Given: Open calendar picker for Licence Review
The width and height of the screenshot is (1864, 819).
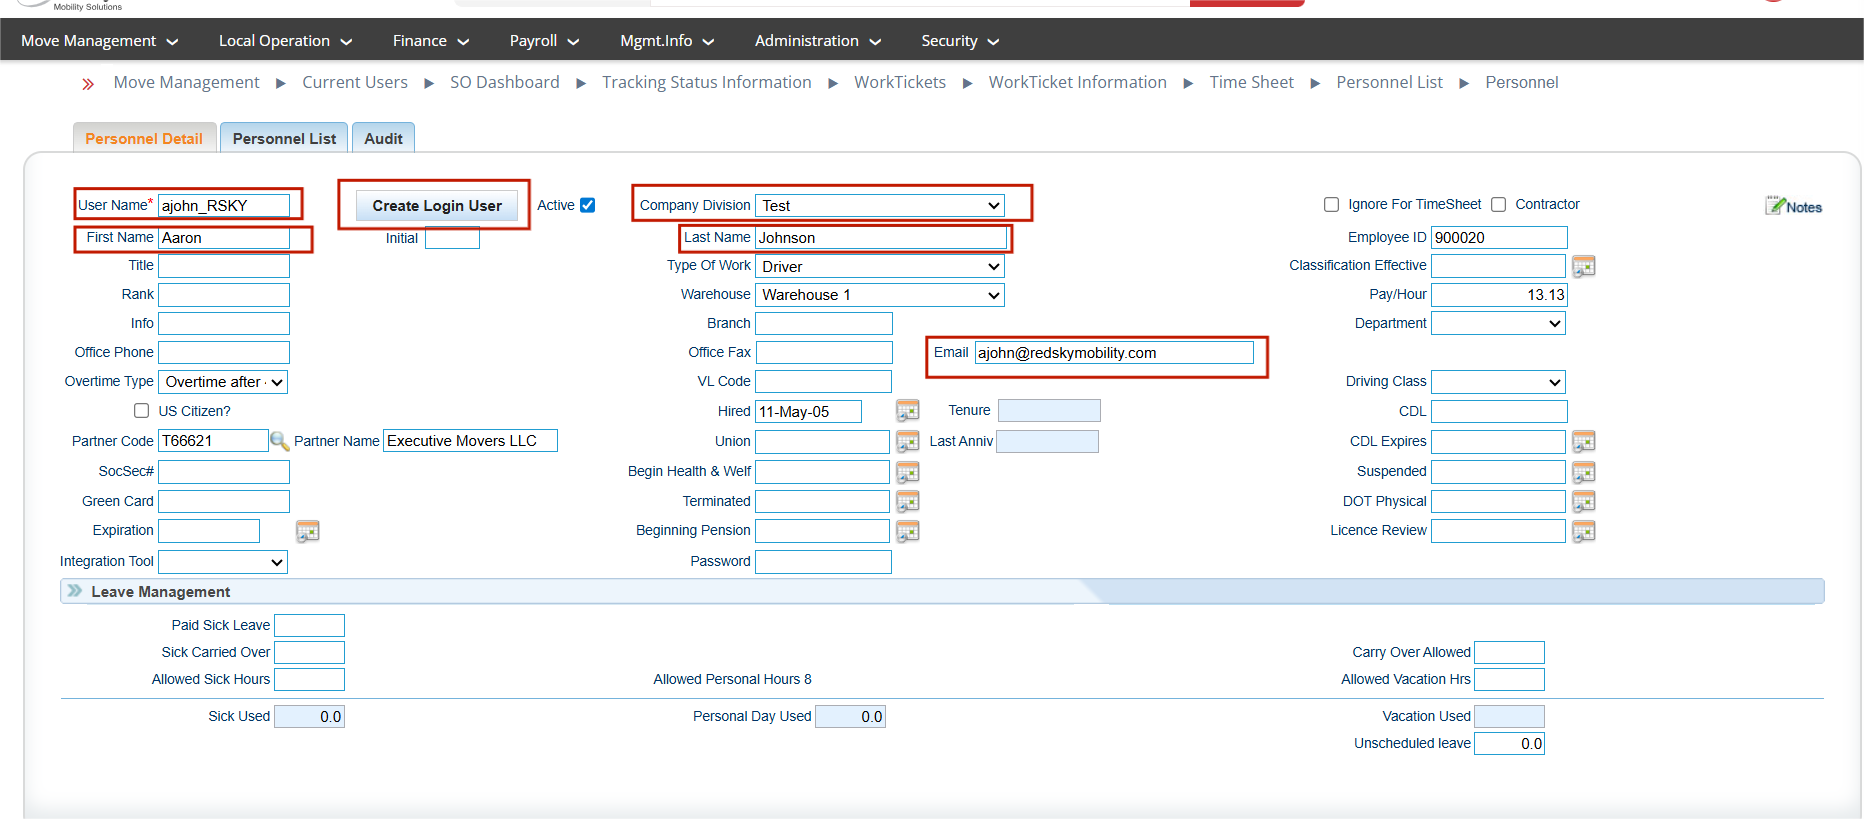Looking at the screenshot, I should pyautogui.click(x=1583, y=531).
